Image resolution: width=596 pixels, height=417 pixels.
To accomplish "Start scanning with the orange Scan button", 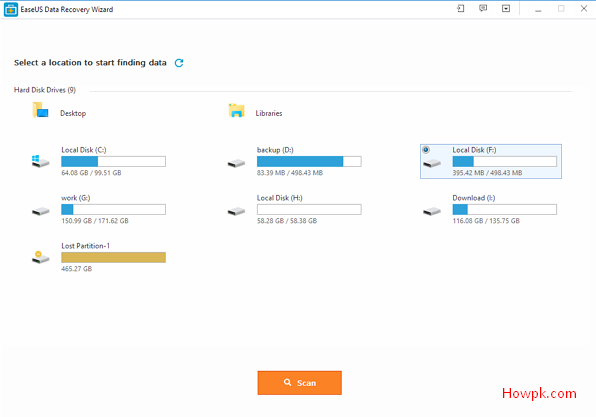I will (x=300, y=383).
